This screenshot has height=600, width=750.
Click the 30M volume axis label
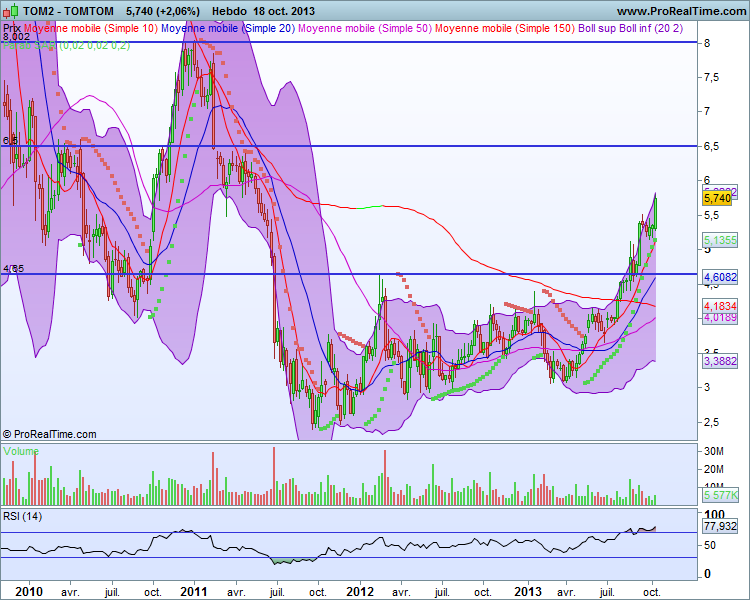tap(714, 451)
